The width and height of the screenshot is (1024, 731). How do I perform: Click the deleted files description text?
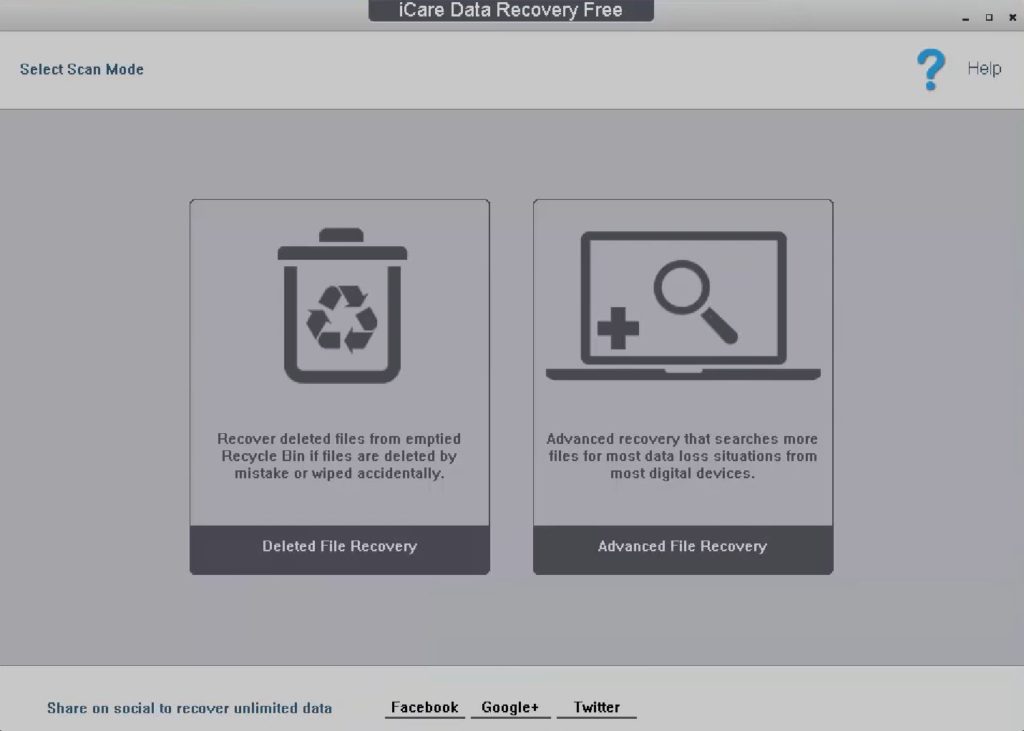(x=339, y=456)
